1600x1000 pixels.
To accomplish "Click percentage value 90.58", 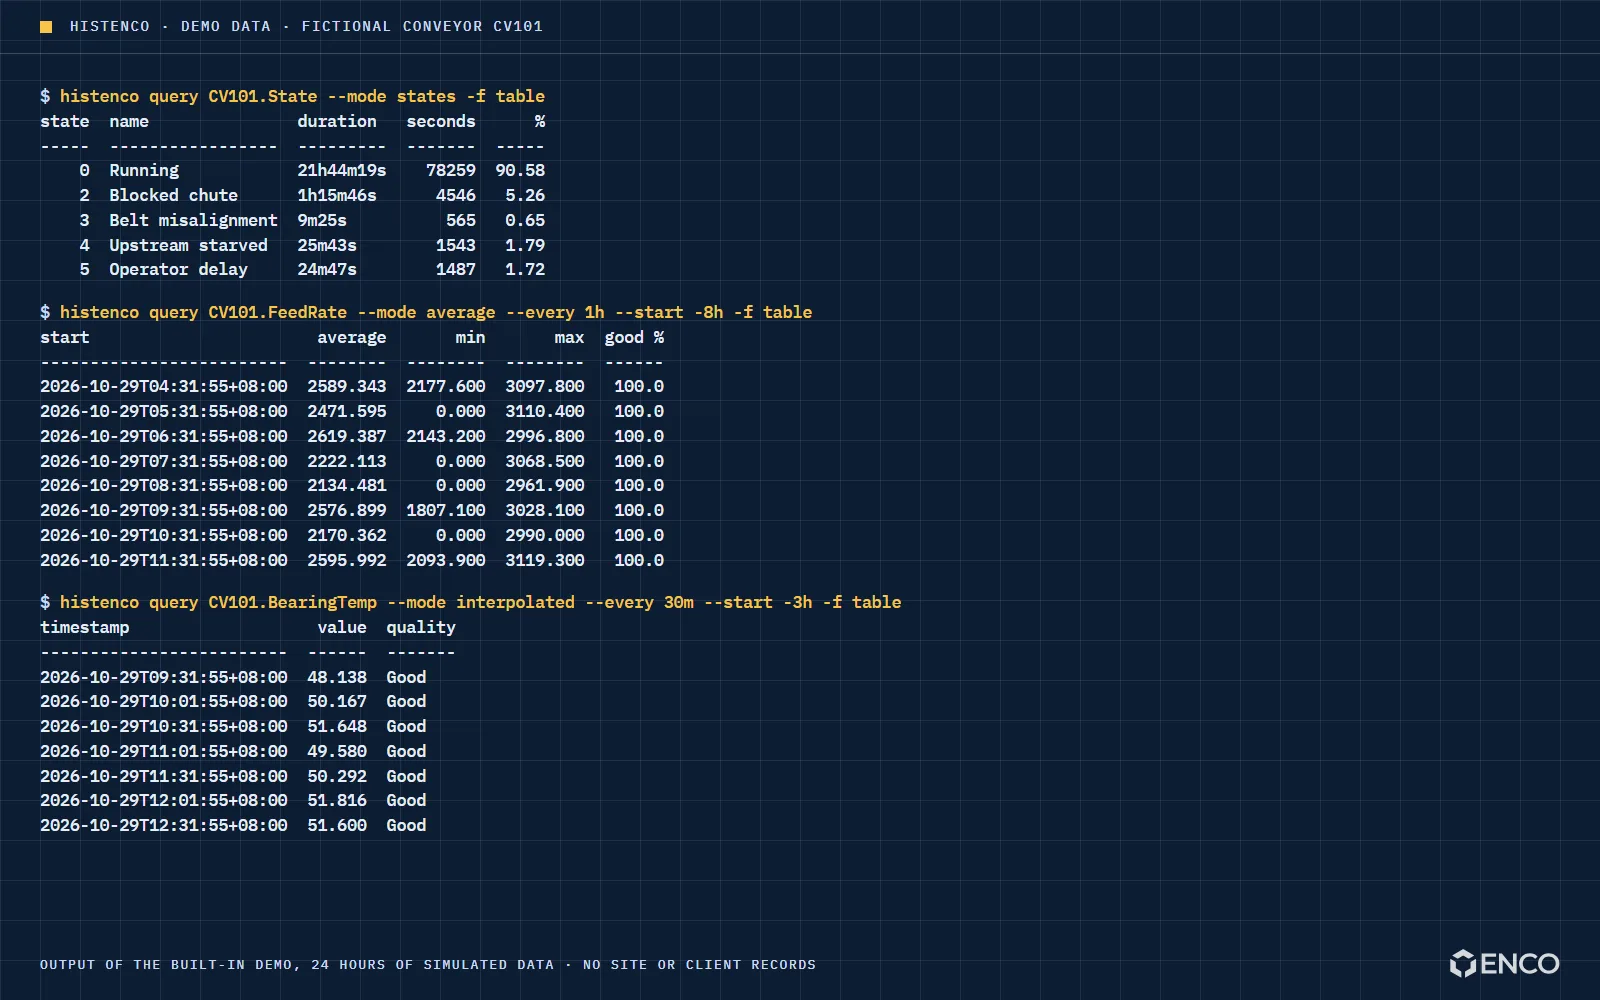I will point(520,170).
